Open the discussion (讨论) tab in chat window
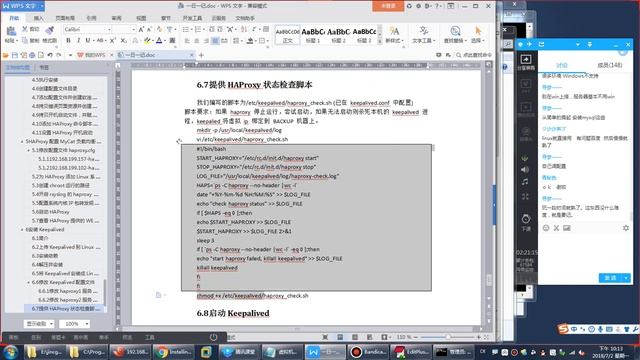This screenshot has width=640, height=360. coord(562,65)
